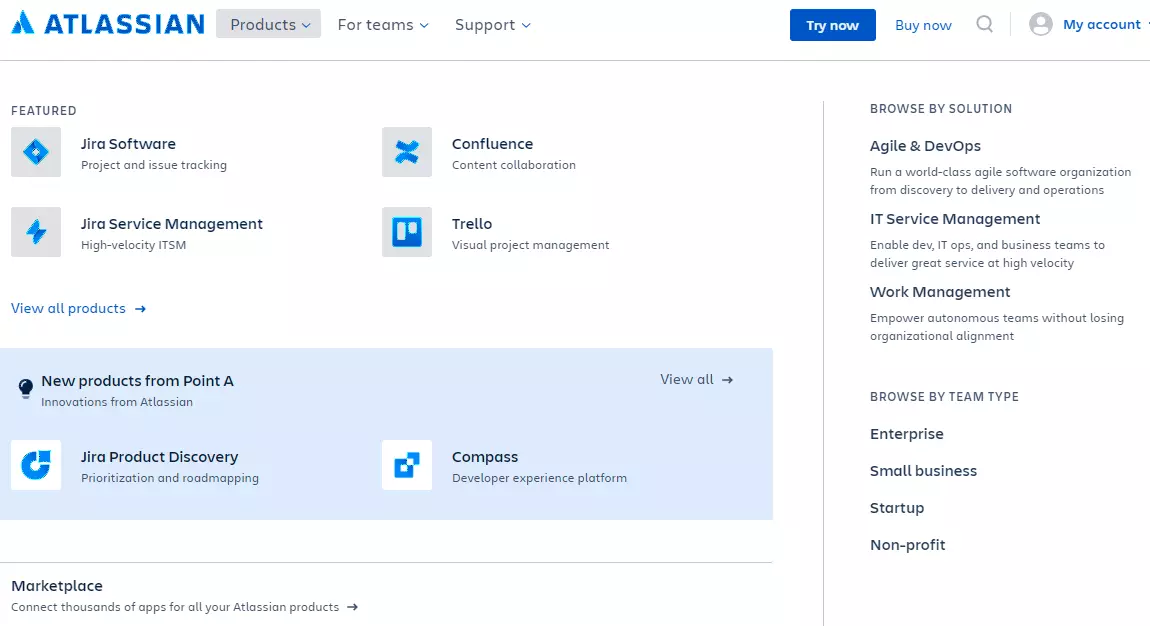
Task: Click 'Developer experience platform' description
Action: tap(539, 478)
